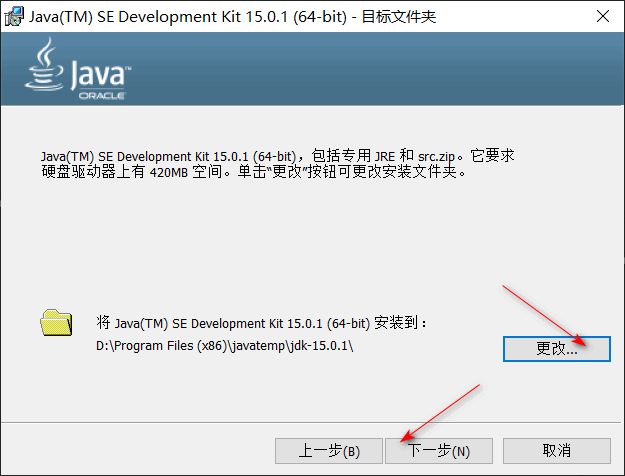Click the install path D:\Program Files (x86)\javatemp\jdk-15.0.1\
Screen dimensions: 625x476
(224, 346)
